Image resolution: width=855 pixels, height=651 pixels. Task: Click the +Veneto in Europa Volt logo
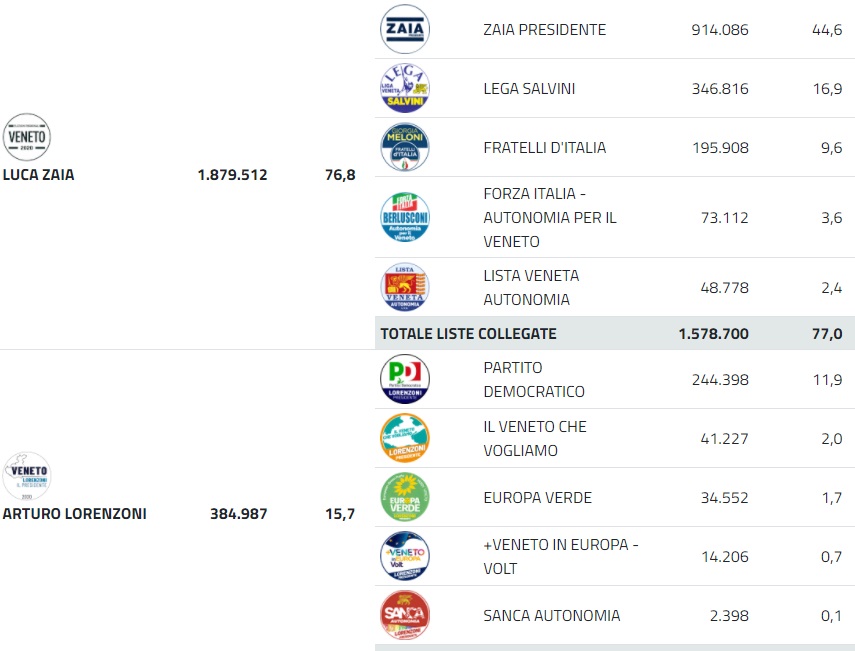click(x=405, y=556)
